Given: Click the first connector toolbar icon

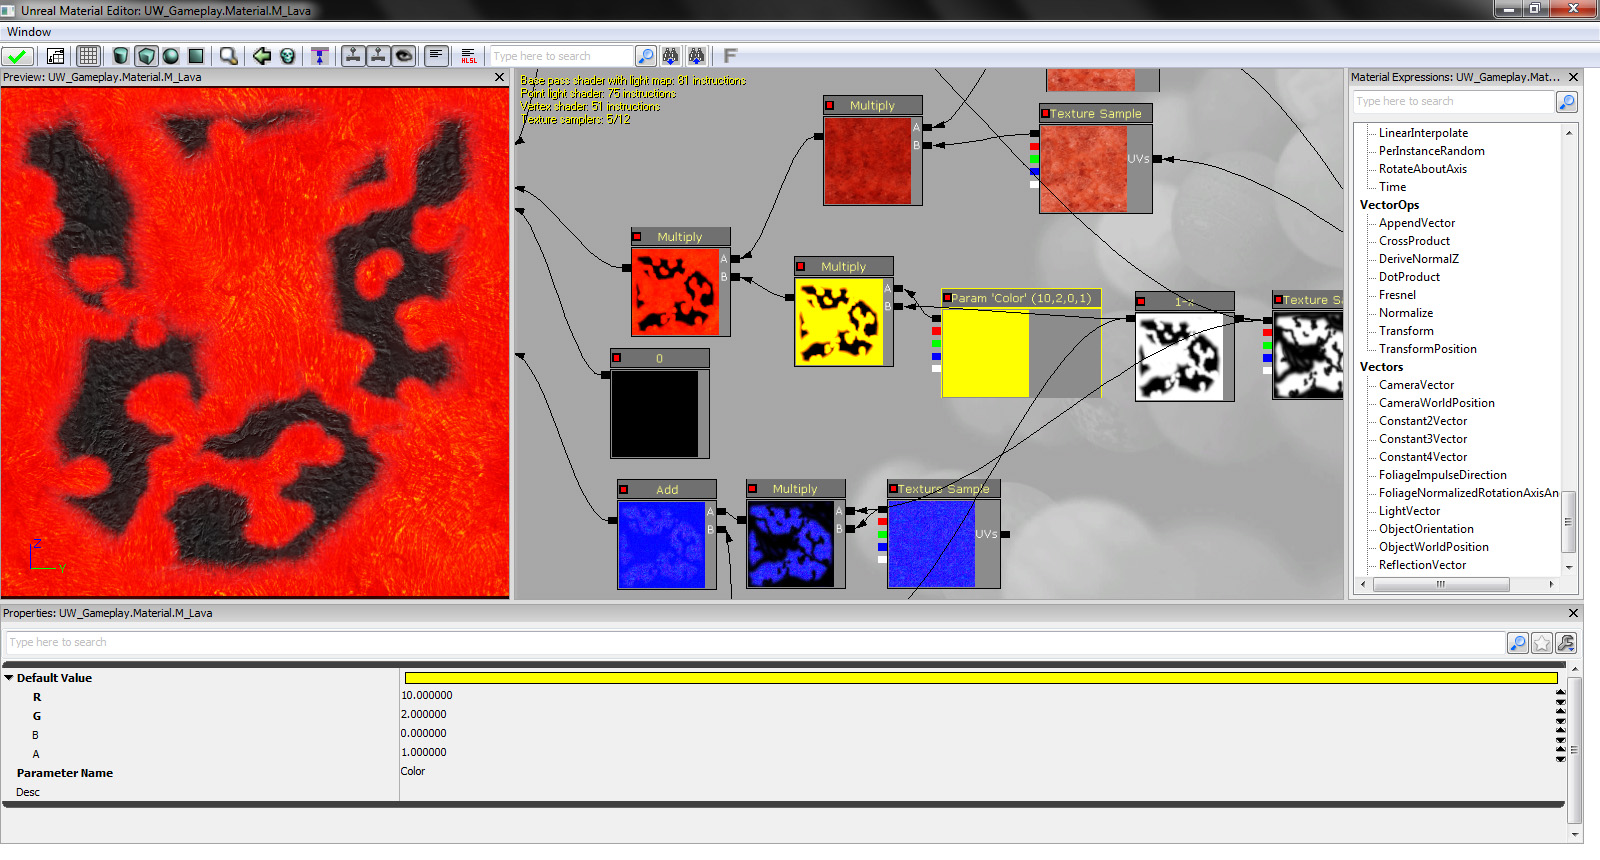Looking at the screenshot, I should [x=353, y=56].
